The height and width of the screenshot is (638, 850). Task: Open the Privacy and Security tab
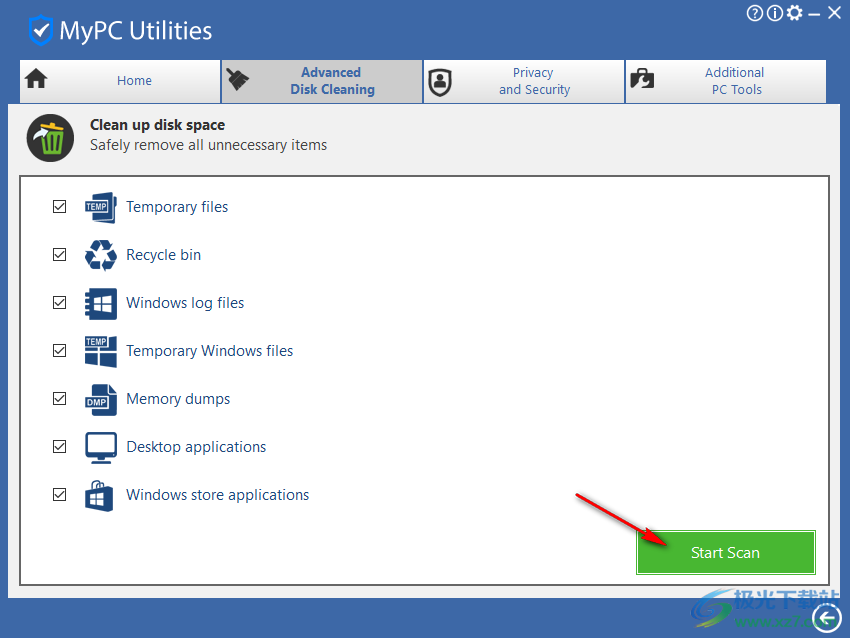point(524,81)
